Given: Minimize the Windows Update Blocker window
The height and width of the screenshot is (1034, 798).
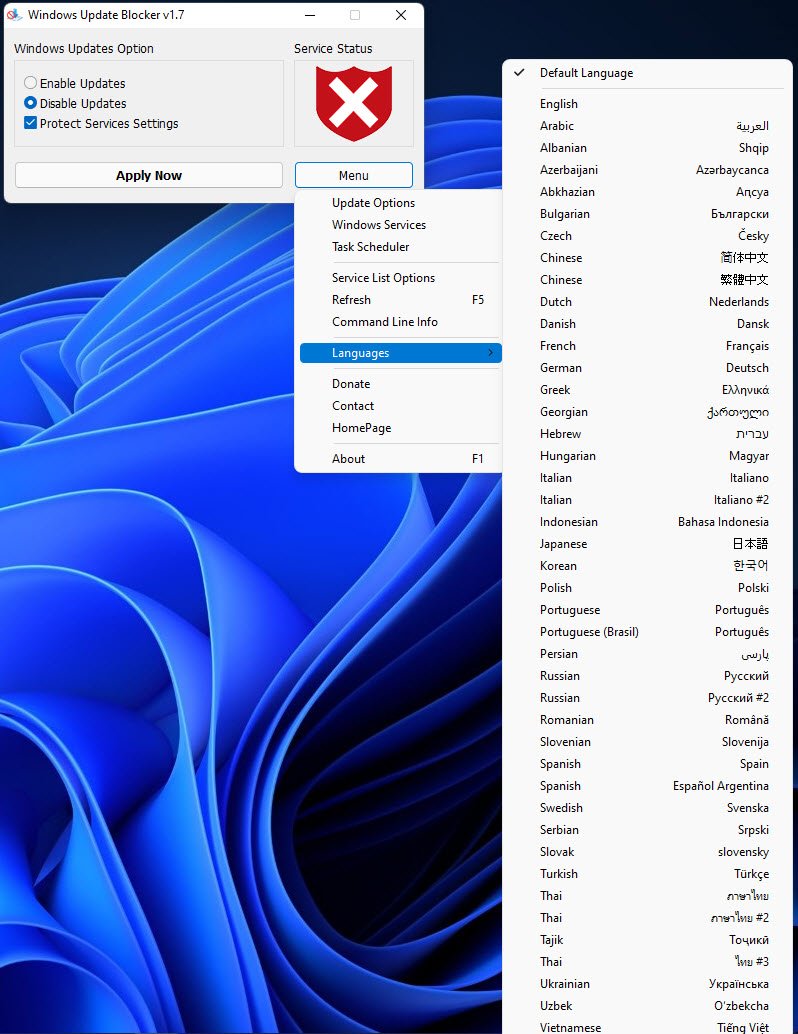Looking at the screenshot, I should tap(310, 15).
